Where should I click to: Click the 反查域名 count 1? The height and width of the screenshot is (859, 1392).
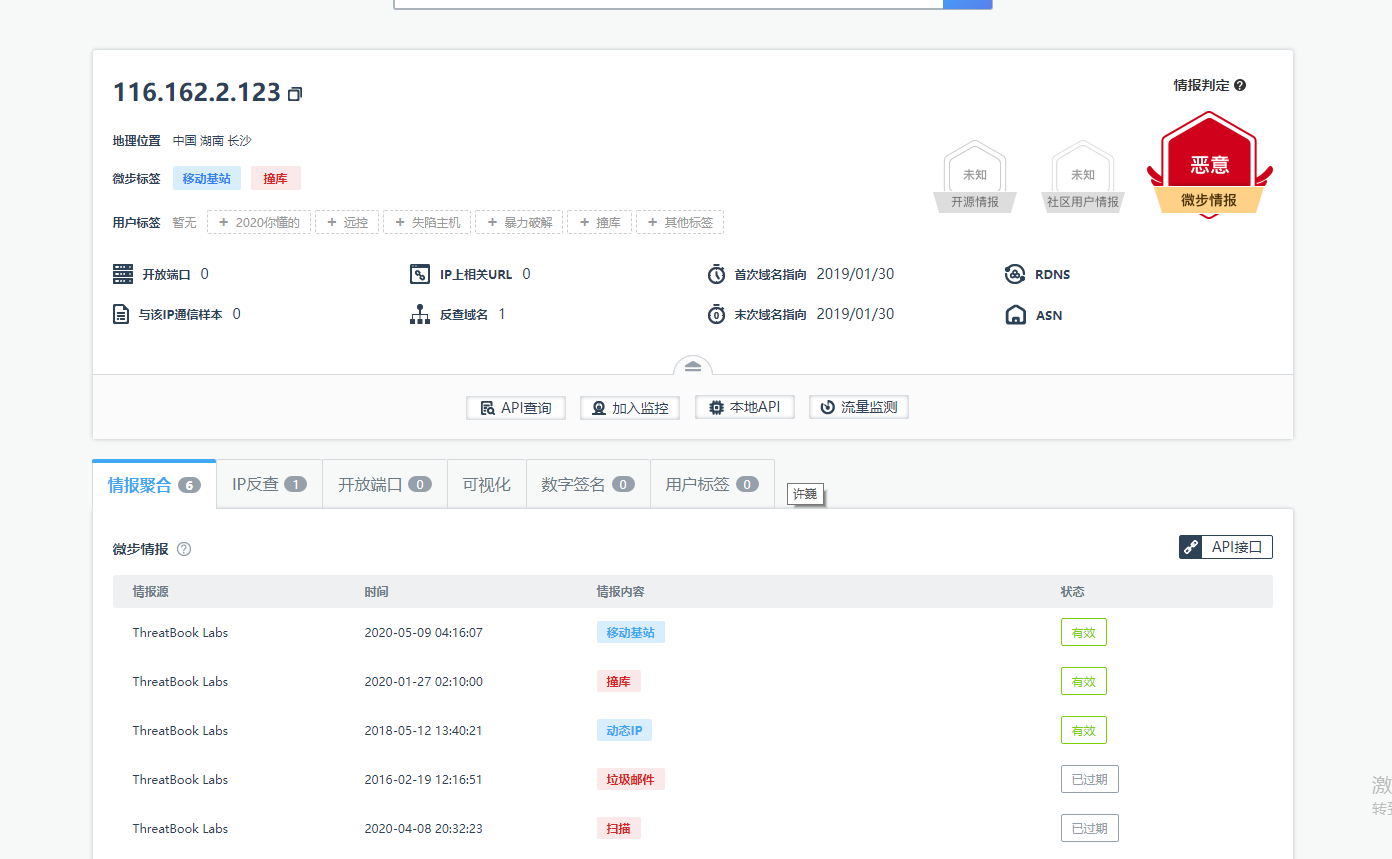pos(502,314)
